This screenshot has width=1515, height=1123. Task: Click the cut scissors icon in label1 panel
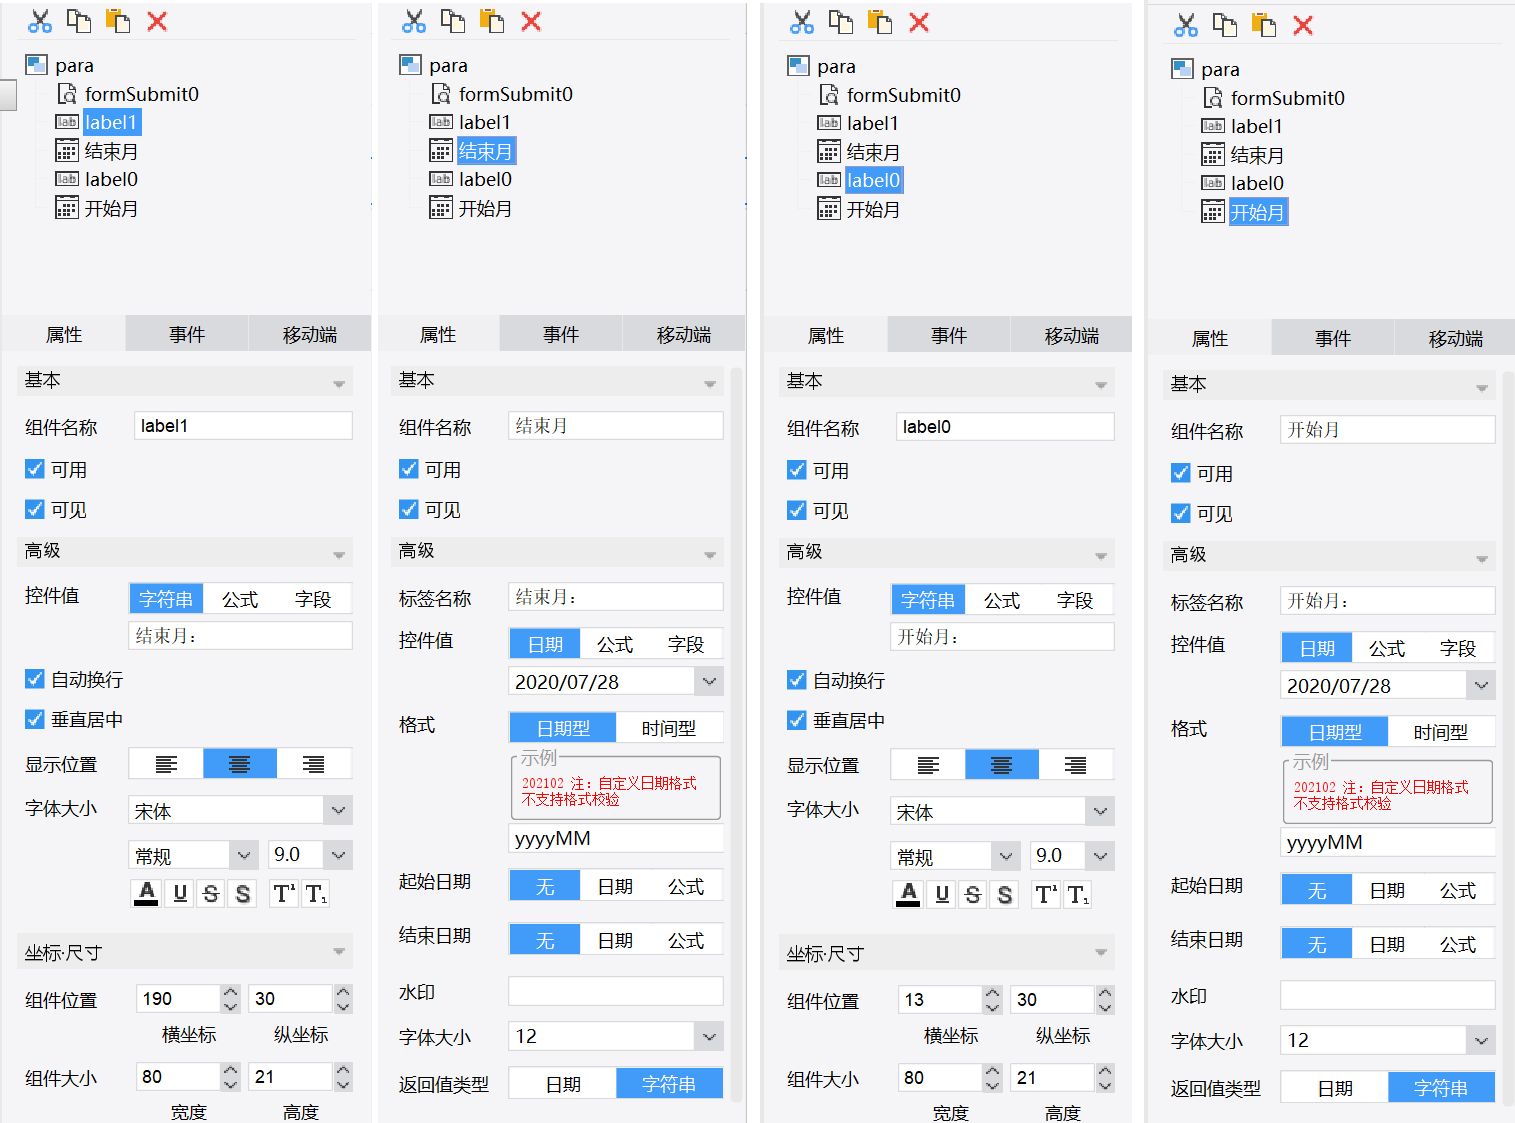coord(40,21)
